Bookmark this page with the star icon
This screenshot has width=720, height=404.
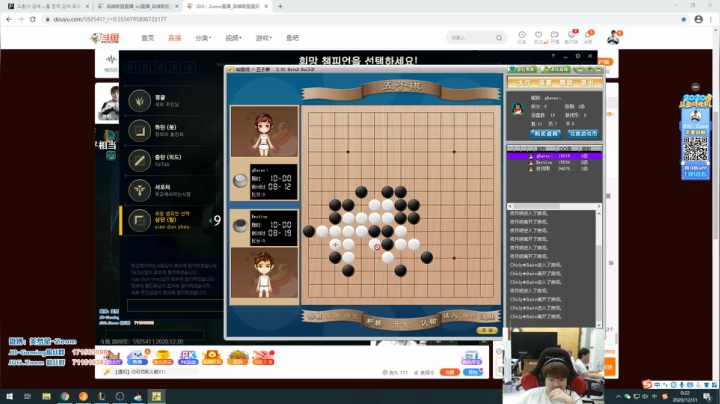(683, 19)
